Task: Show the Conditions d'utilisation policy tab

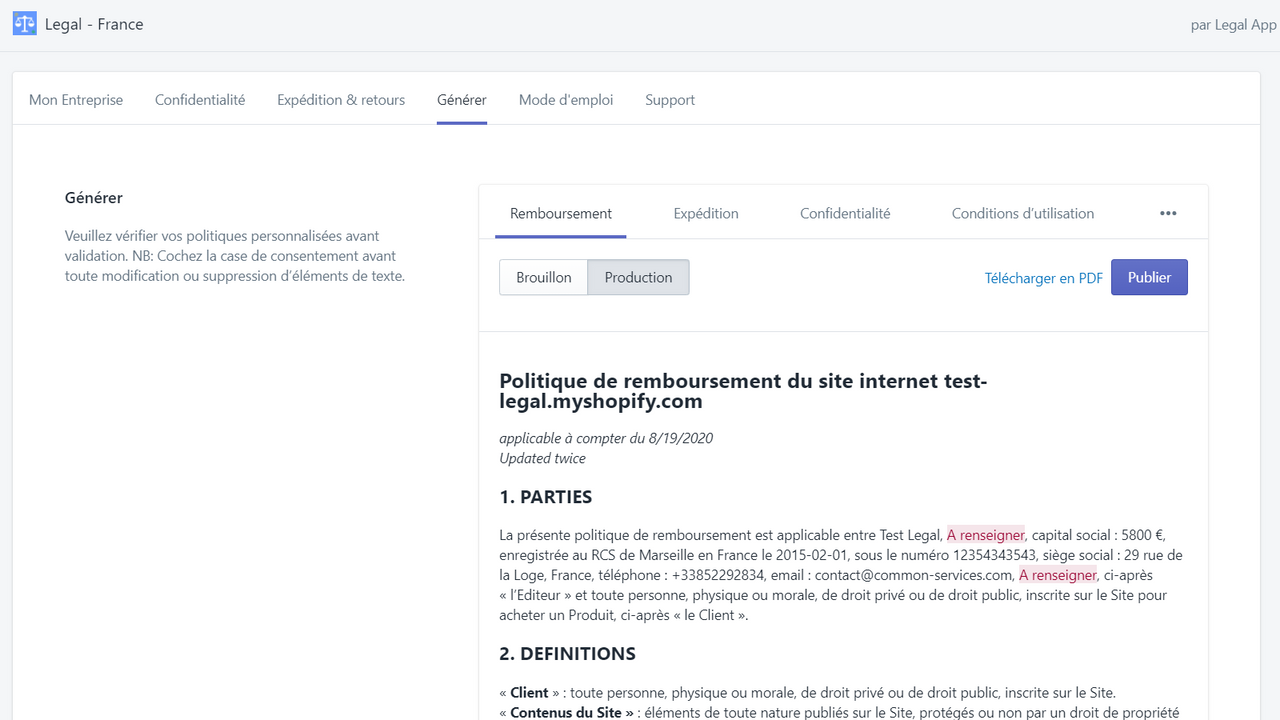Action: pyautogui.click(x=1023, y=213)
